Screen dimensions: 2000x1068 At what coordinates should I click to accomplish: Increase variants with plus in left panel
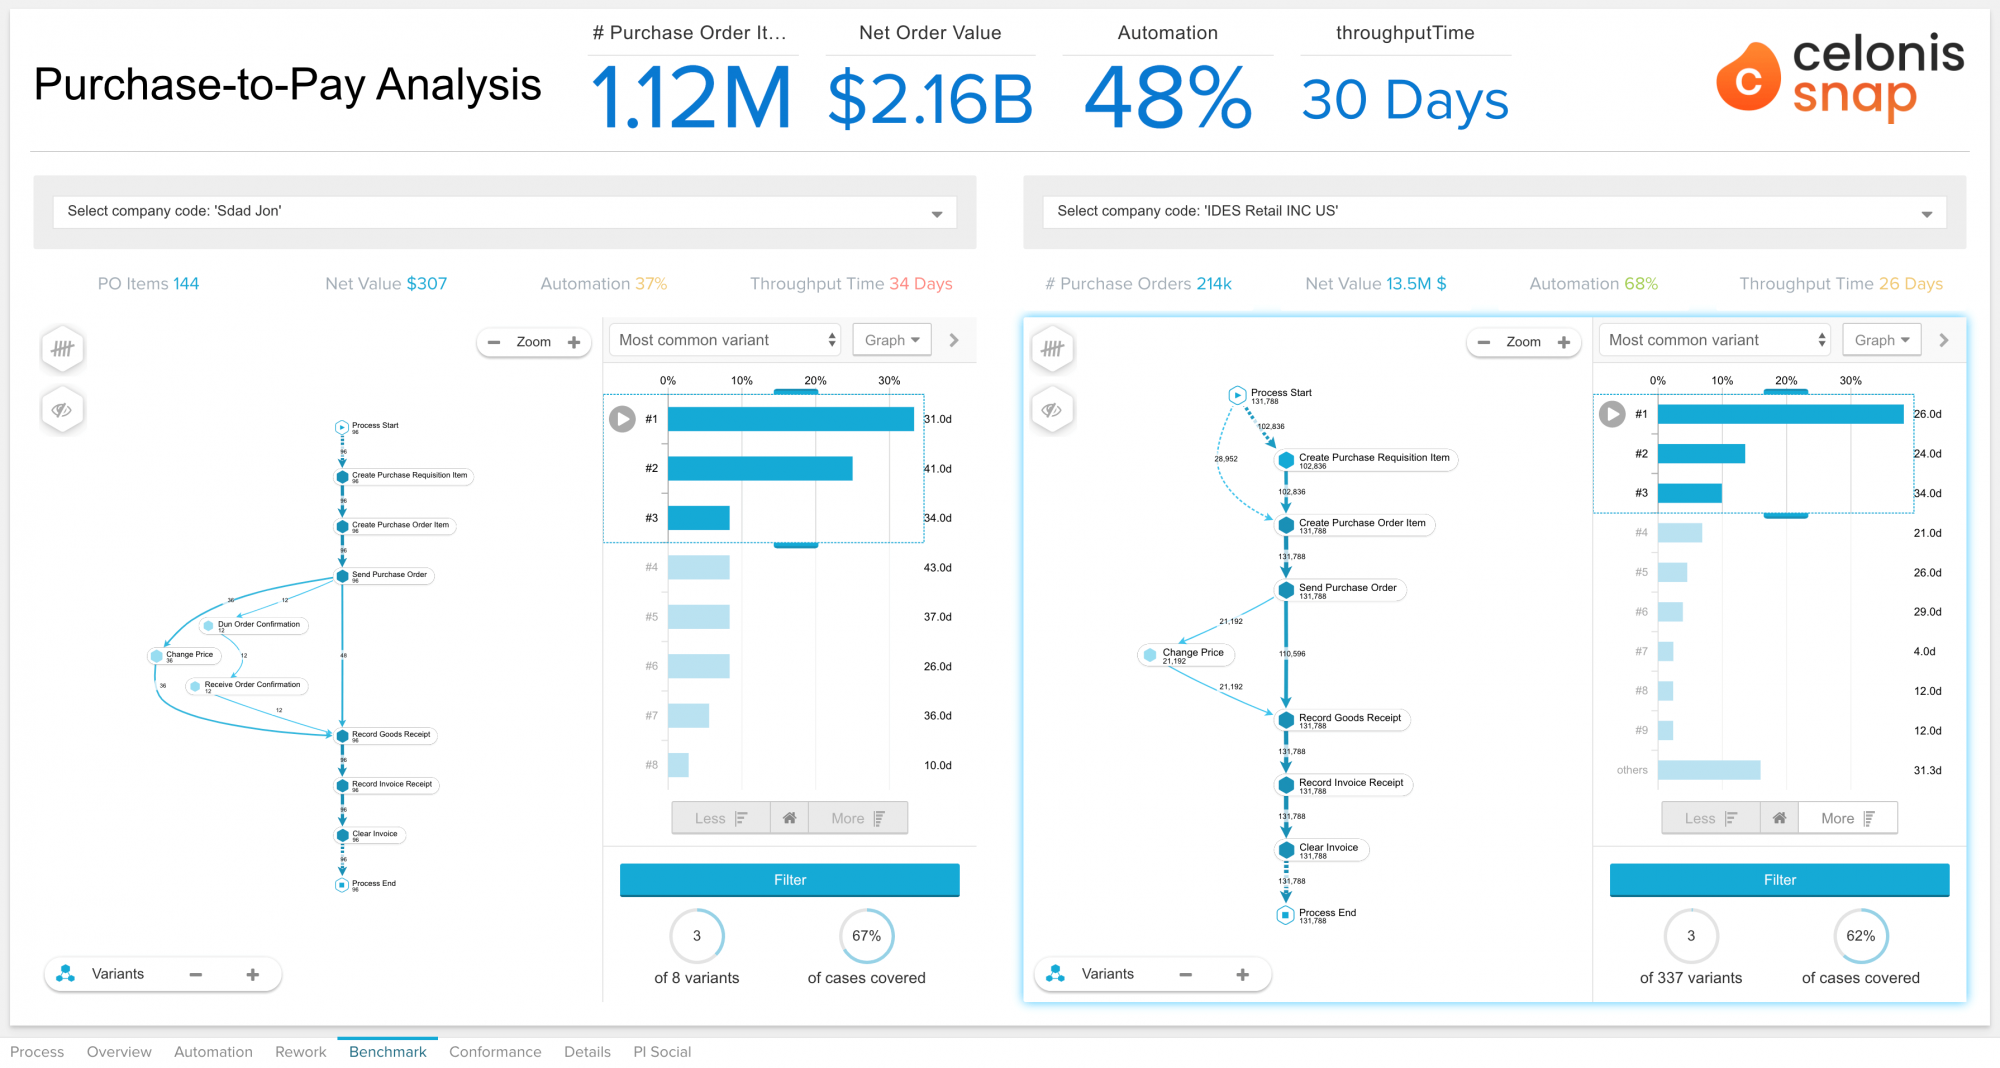[253, 974]
